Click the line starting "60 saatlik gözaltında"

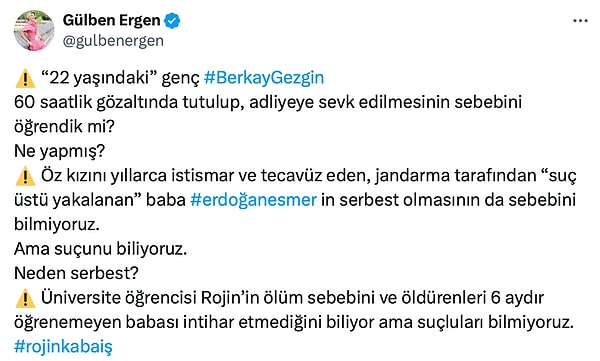point(268,102)
